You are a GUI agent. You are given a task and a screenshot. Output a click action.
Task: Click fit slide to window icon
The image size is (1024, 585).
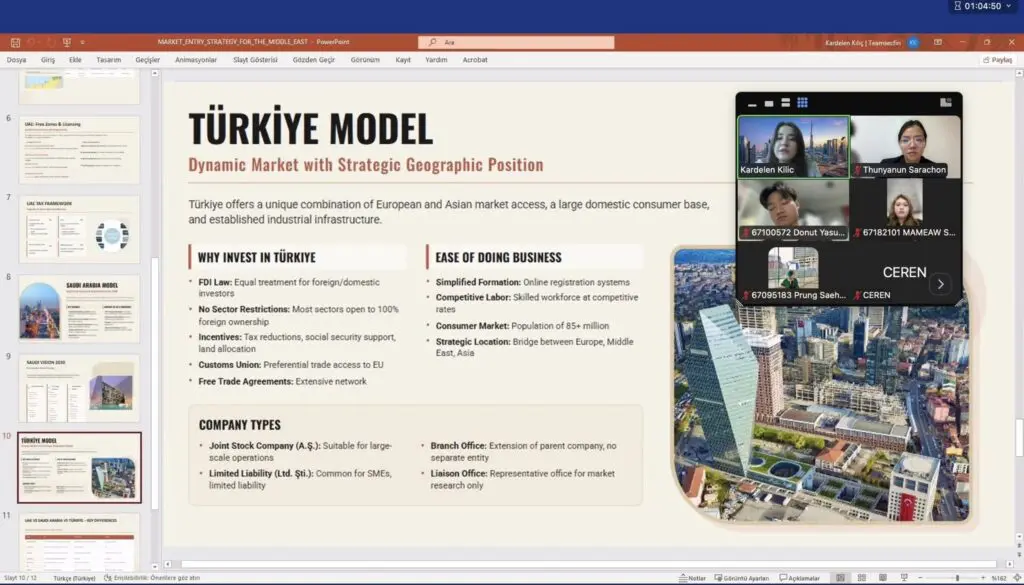point(1013,578)
